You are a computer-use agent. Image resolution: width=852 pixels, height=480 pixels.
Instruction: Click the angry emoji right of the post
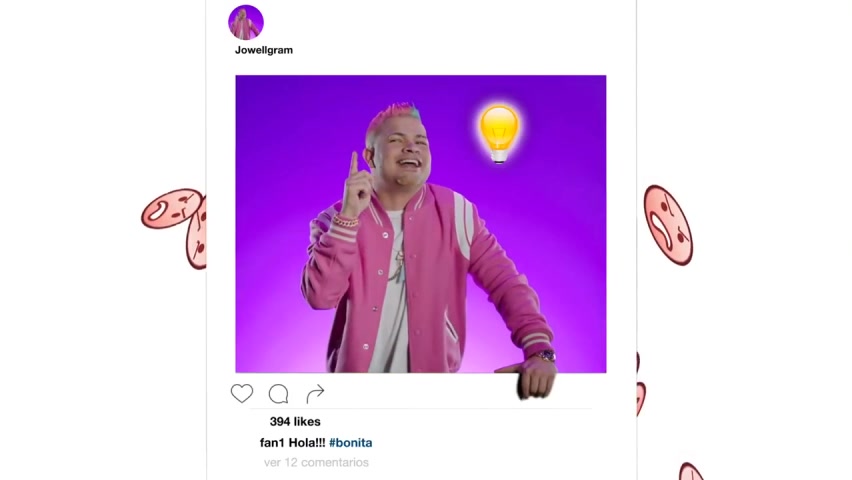(x=668, y=225)
